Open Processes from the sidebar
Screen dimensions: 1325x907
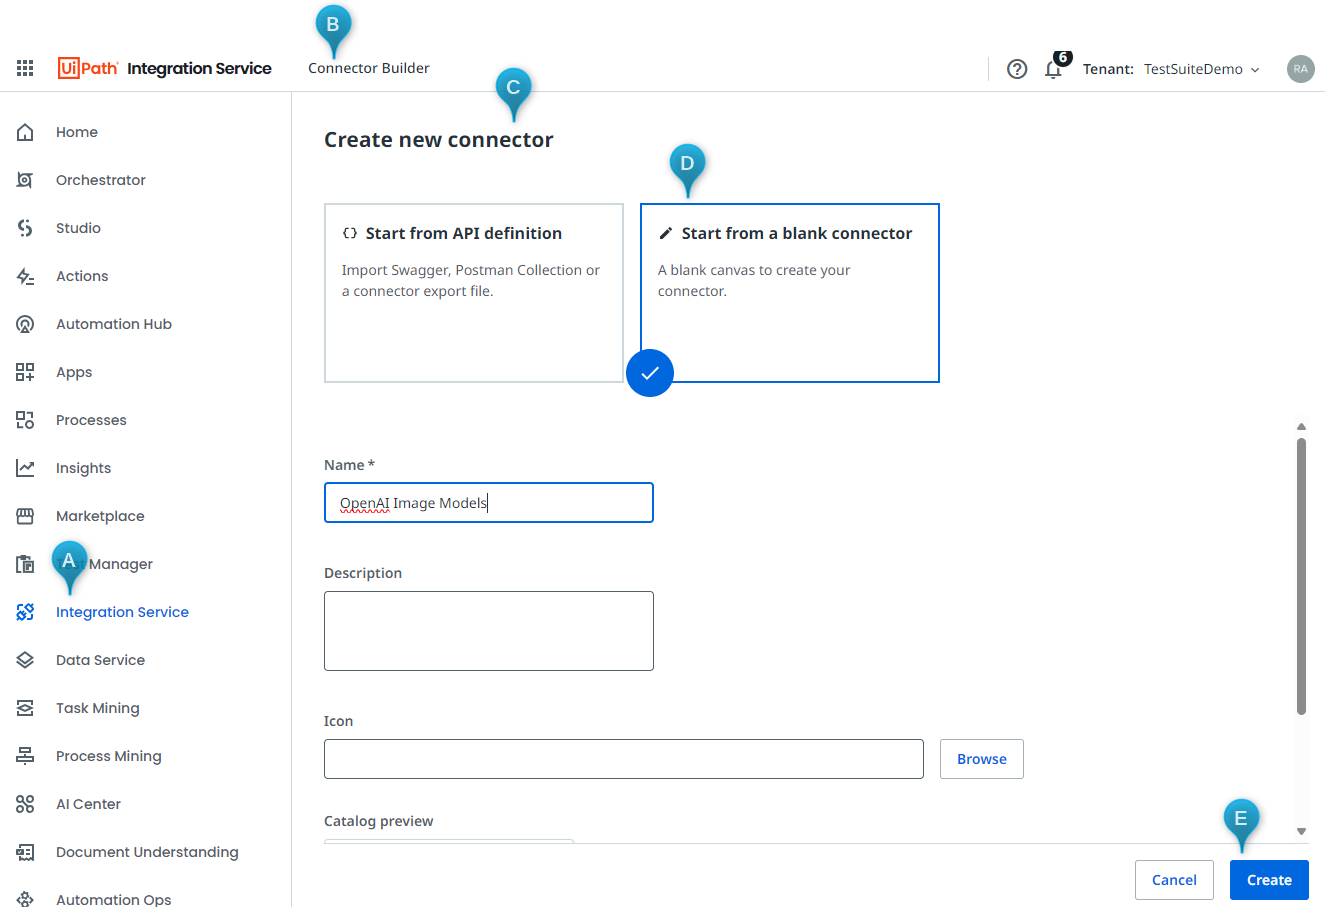coord(91,420)
